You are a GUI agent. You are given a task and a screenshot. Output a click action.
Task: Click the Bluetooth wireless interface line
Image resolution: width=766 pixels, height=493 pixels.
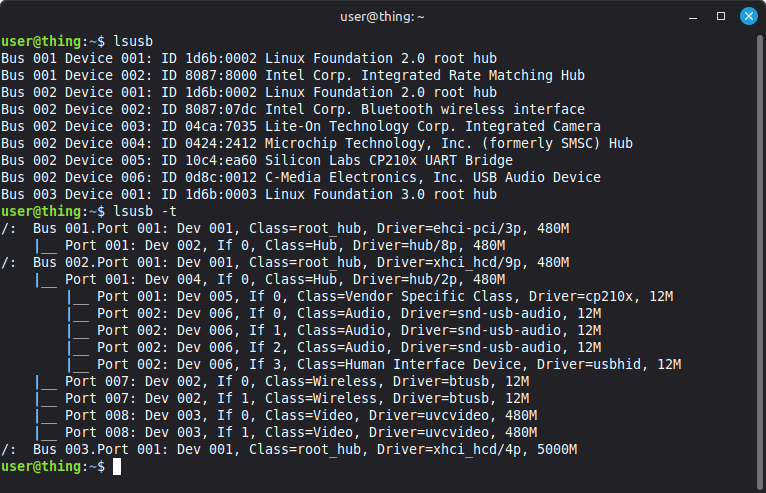pyautogui.click(x=292, y=110)
